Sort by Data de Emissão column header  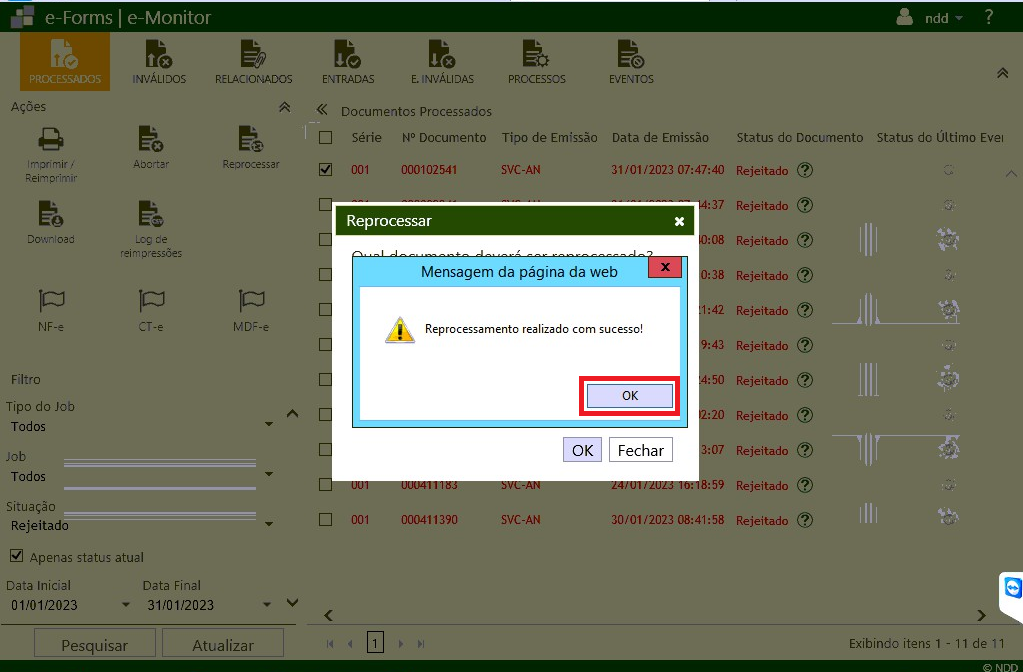tap(660, 138)
